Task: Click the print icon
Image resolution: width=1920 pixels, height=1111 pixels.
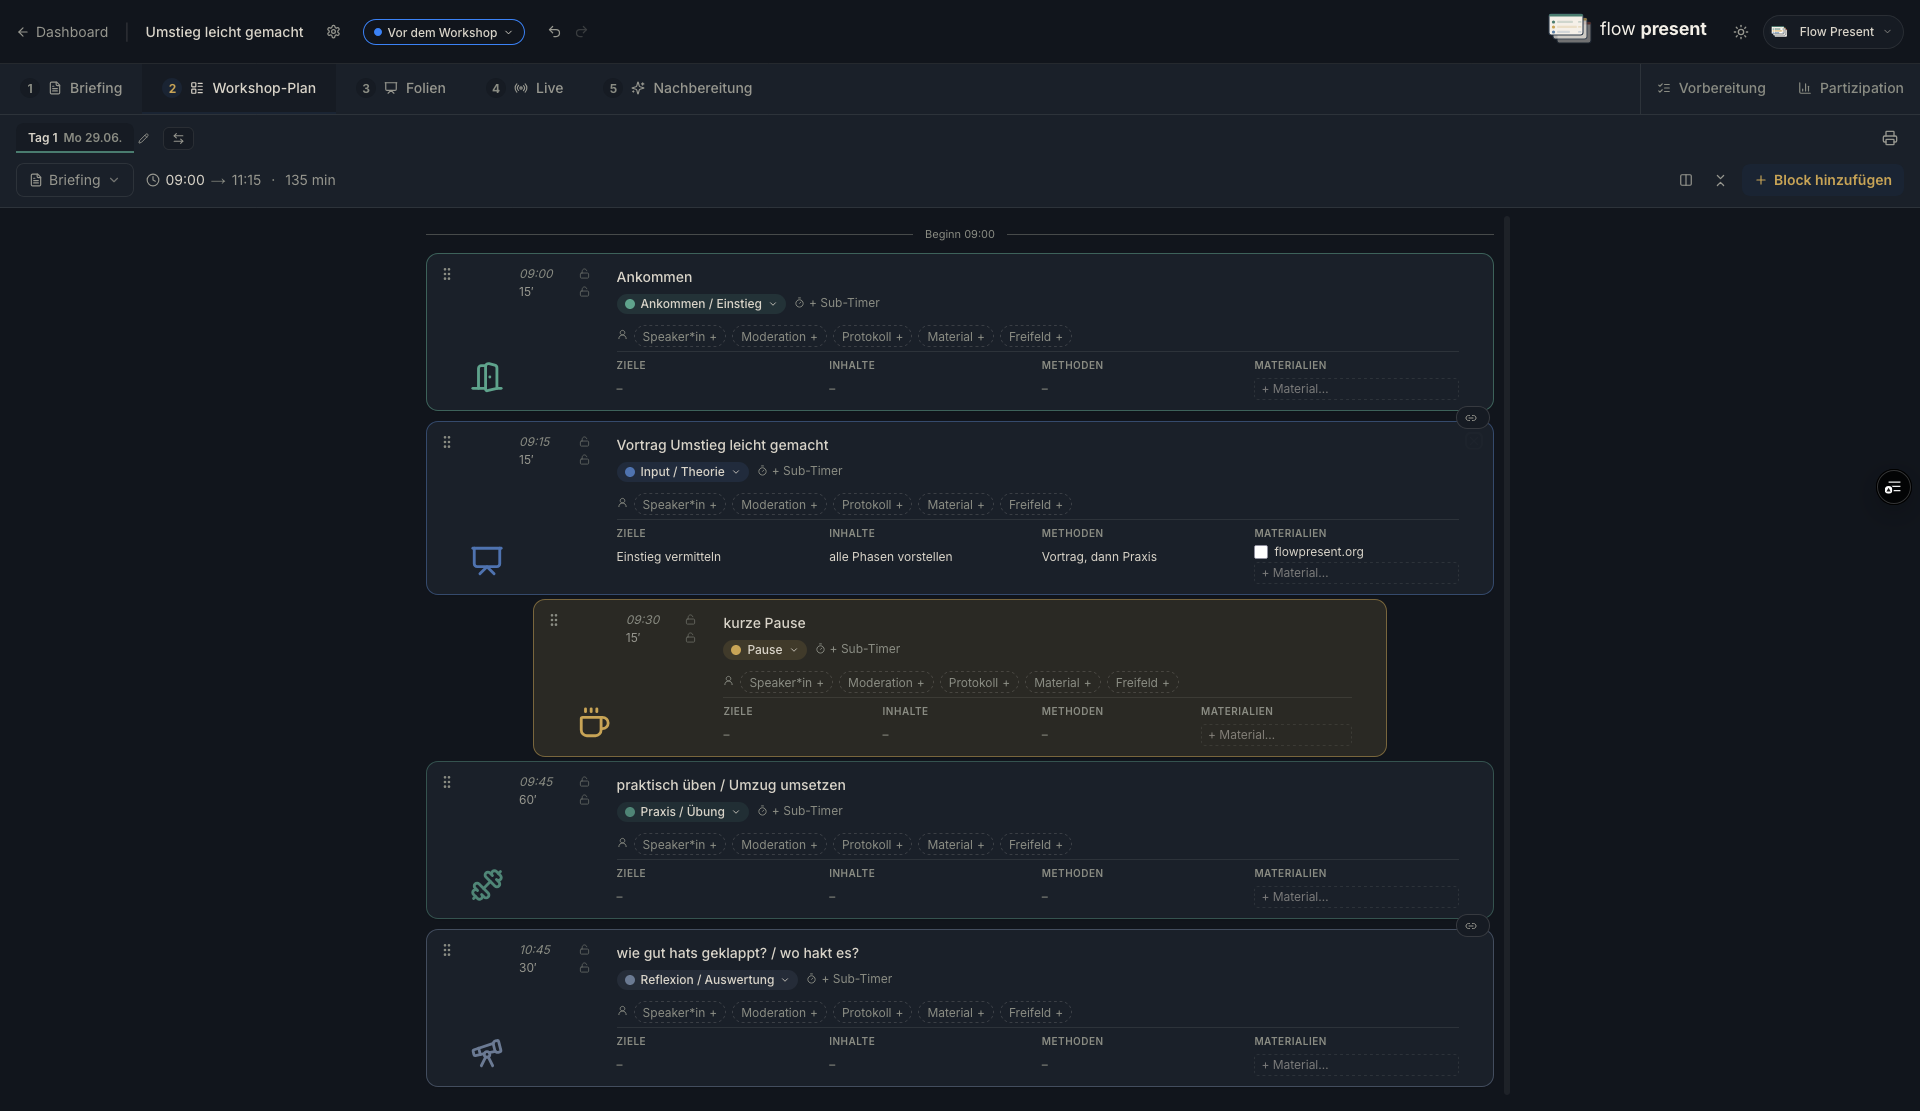Action: click(x=1889, y=138)
